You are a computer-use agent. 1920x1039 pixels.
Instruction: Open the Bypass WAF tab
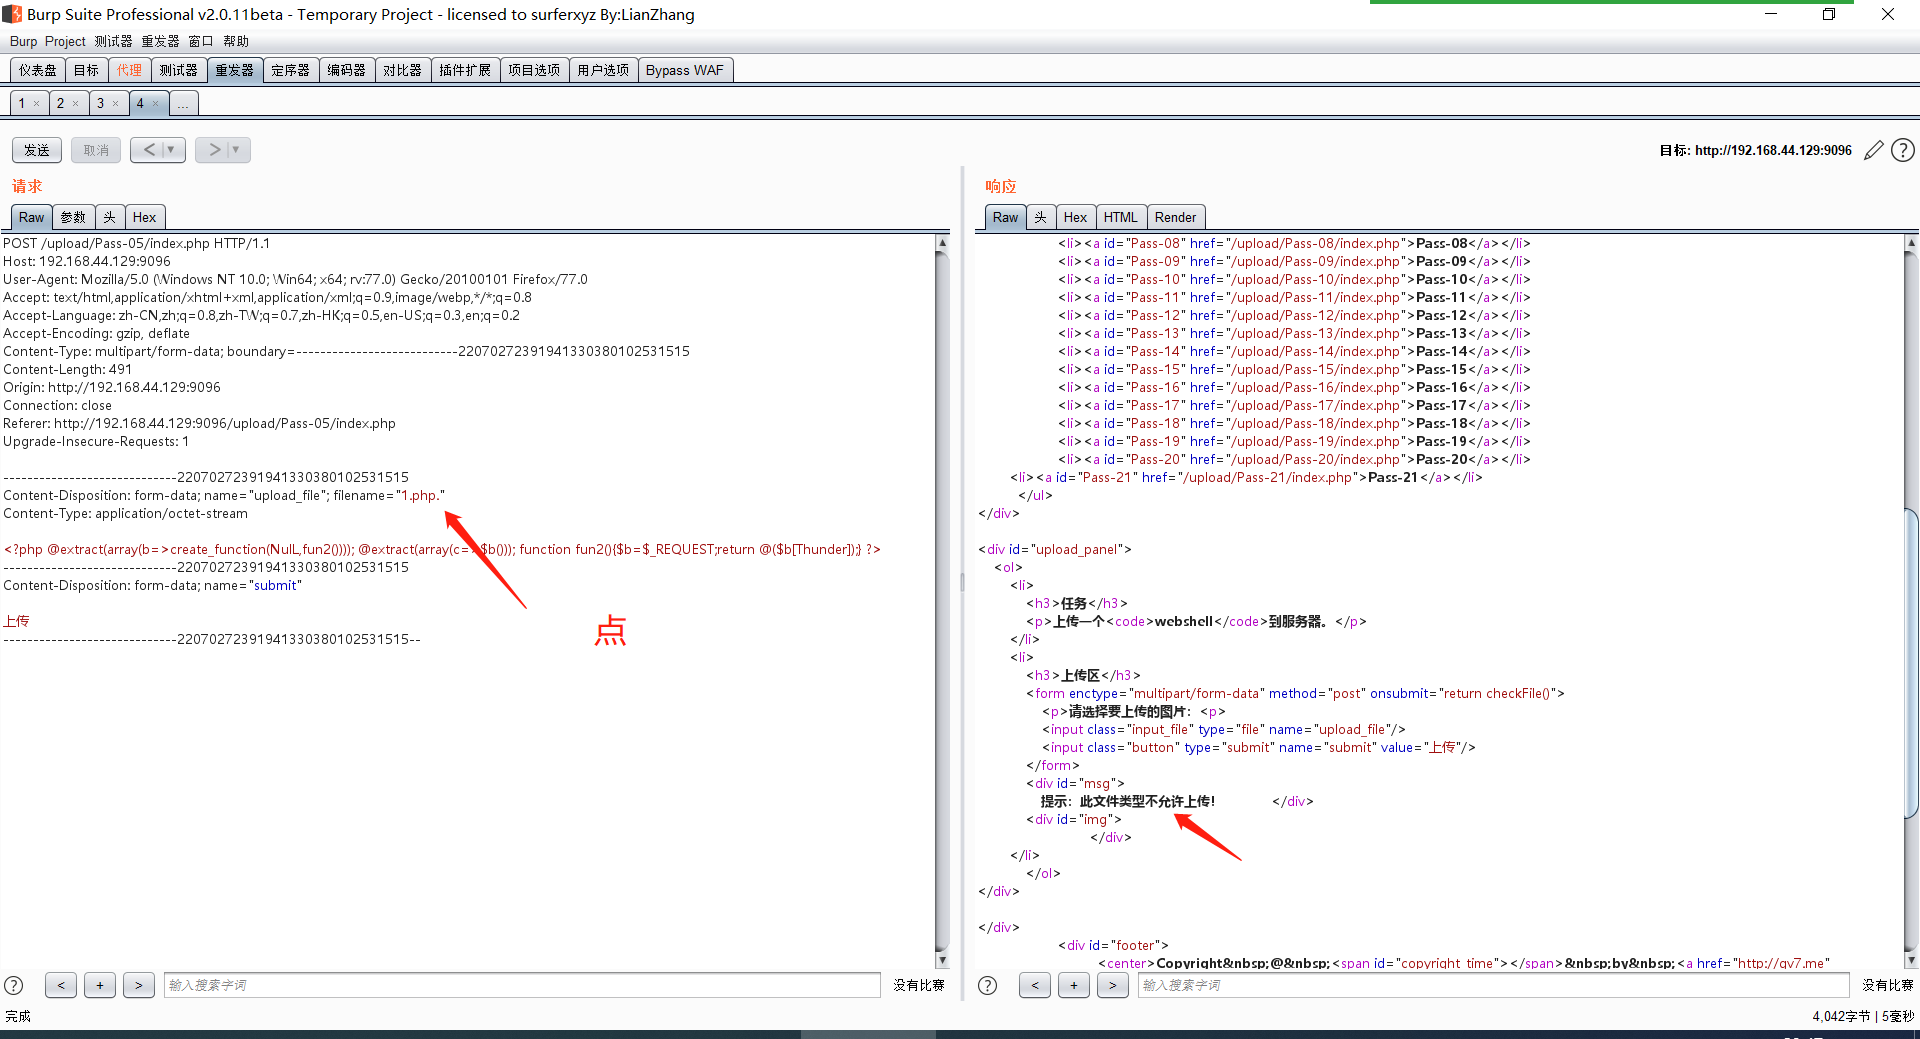pyautogui.click(x=684, y=70)
